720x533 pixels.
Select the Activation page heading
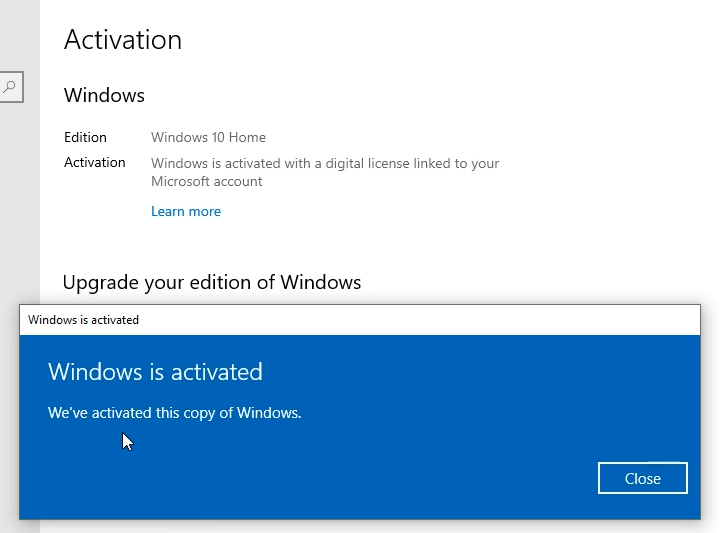click(x=123, y=39)
